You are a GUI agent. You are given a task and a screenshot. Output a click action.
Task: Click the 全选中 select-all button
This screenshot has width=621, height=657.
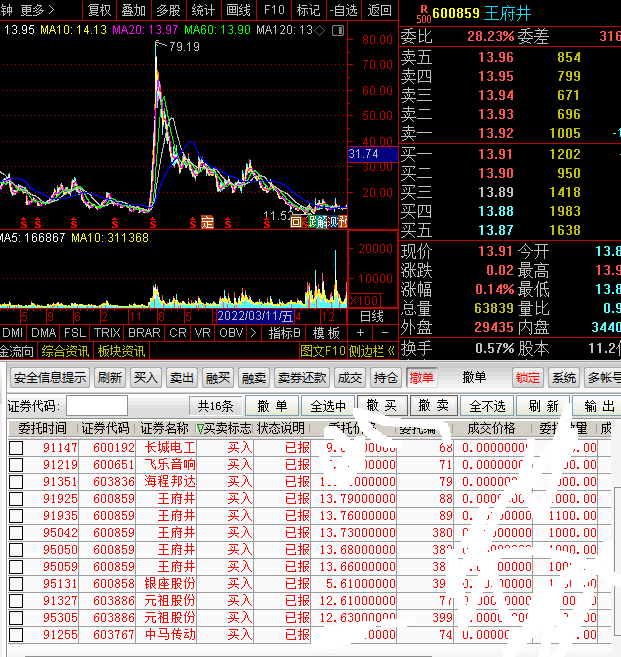click(328, 406)
